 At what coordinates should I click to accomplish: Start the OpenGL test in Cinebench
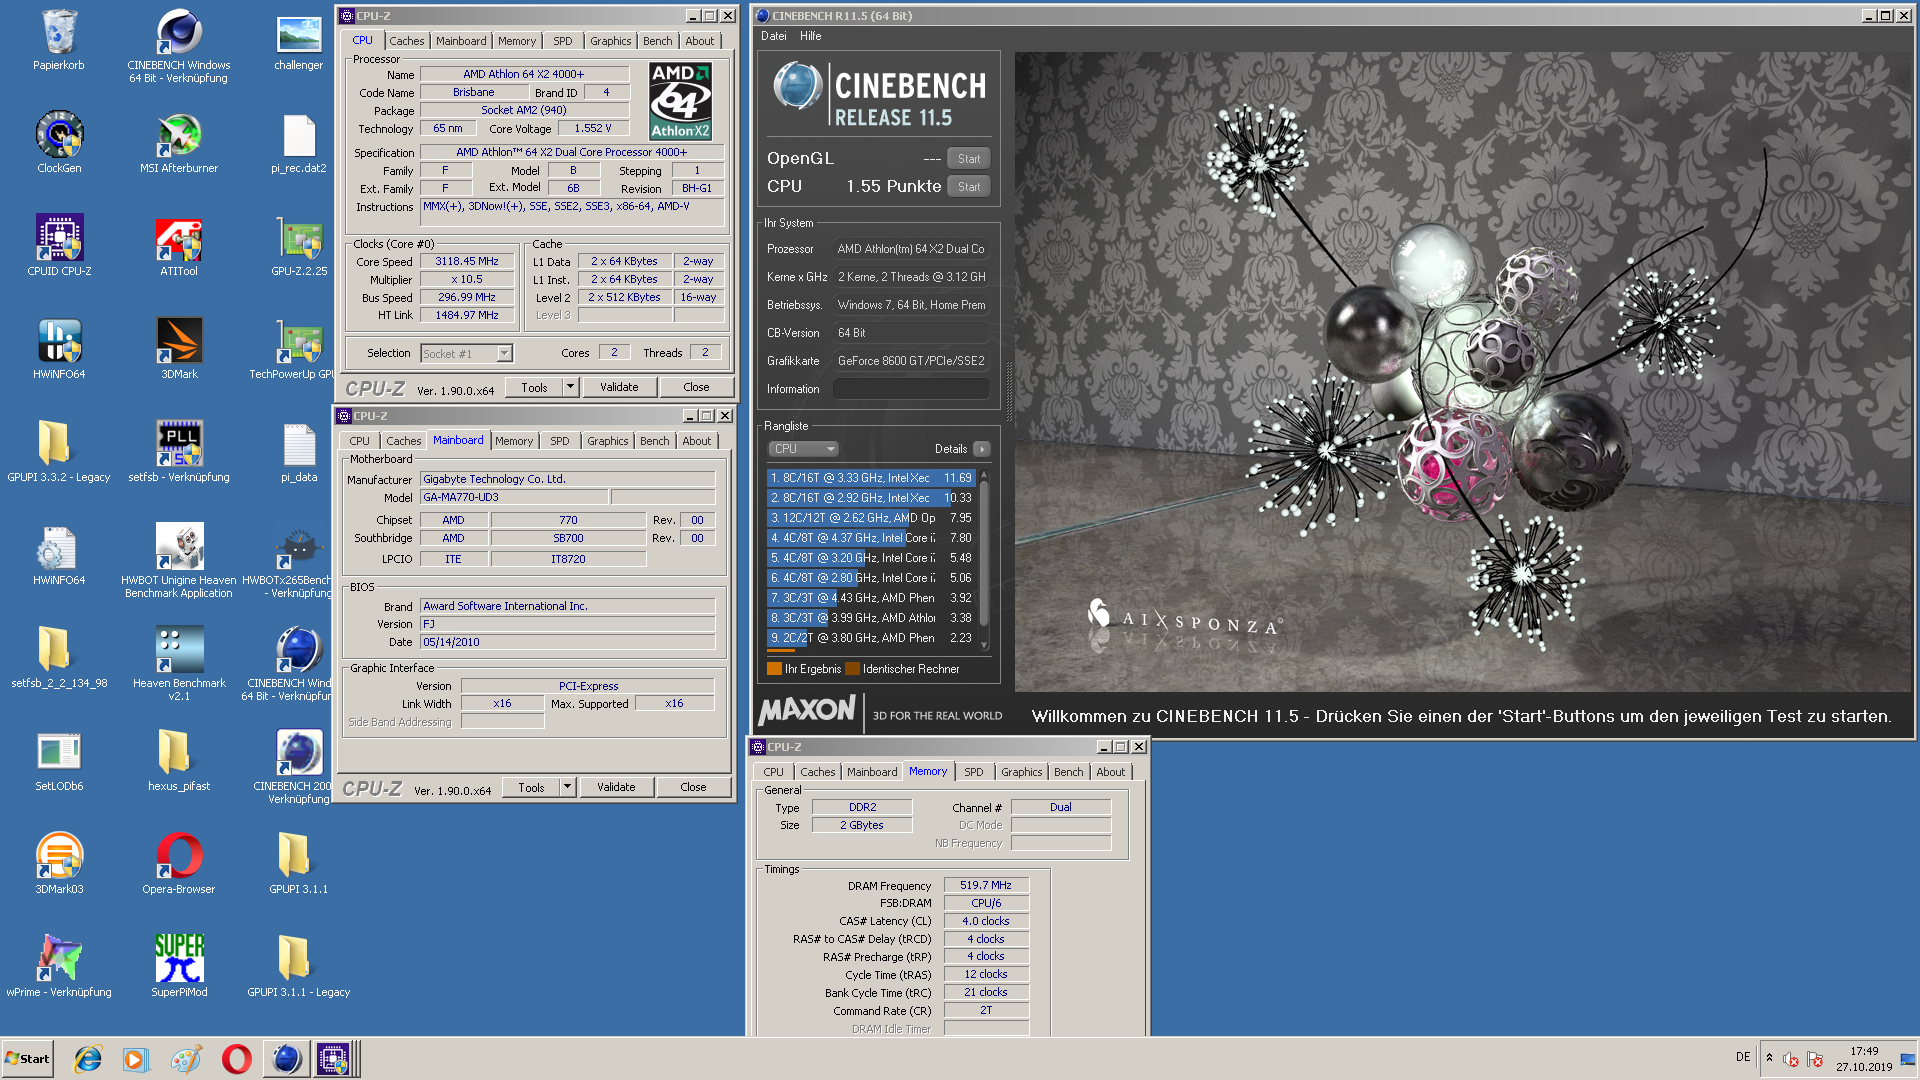[x=968, y=158]
